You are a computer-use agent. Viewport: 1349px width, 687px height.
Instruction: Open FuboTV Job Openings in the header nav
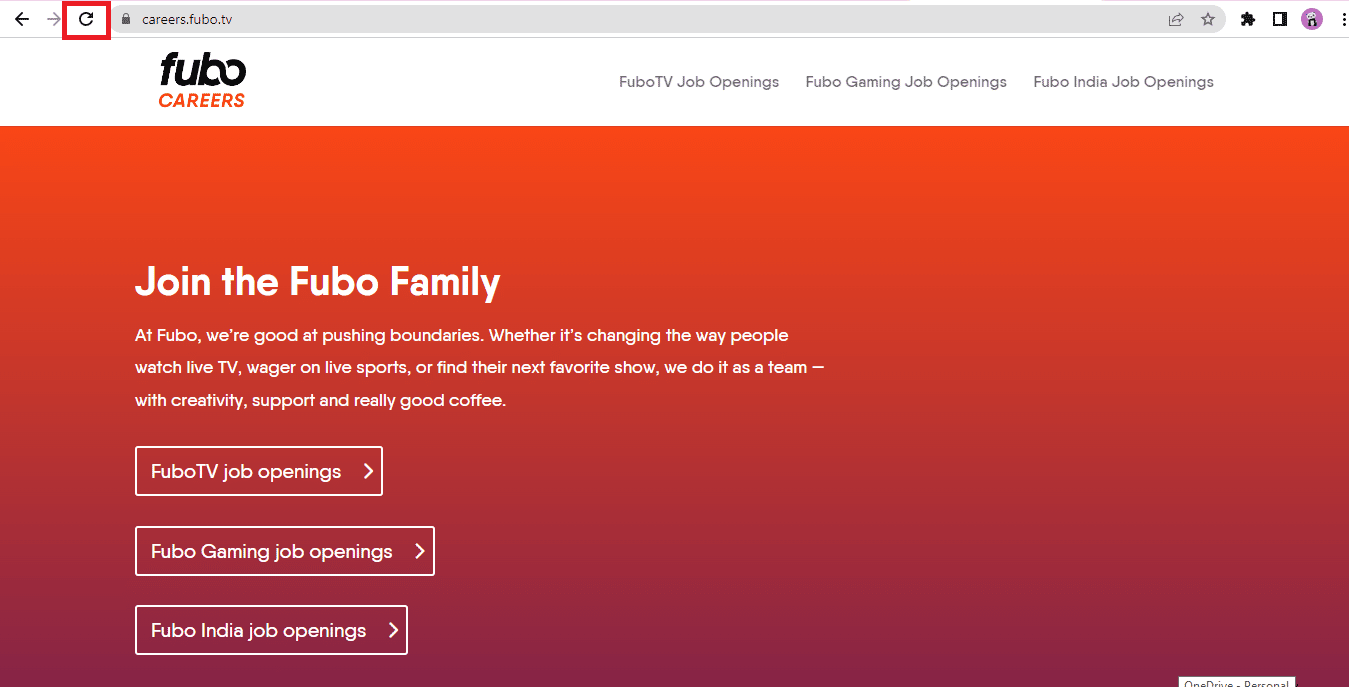tap(699, 82)
